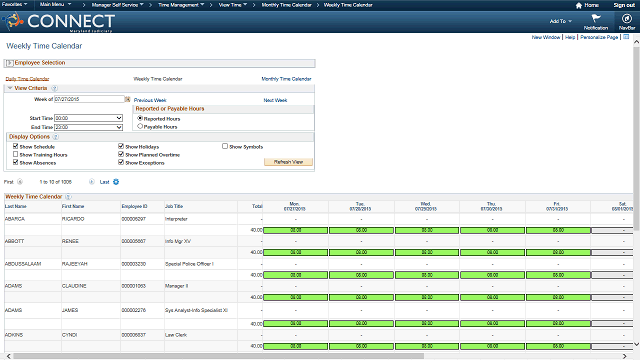Click the Display Options help icon
Viewport: 640px width, 360px height.
point(56,137)
